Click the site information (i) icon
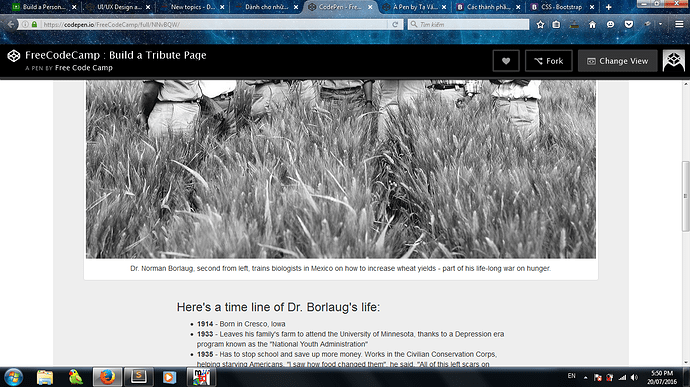Screen dimensions: 690x387 click(x=25, y=25)
